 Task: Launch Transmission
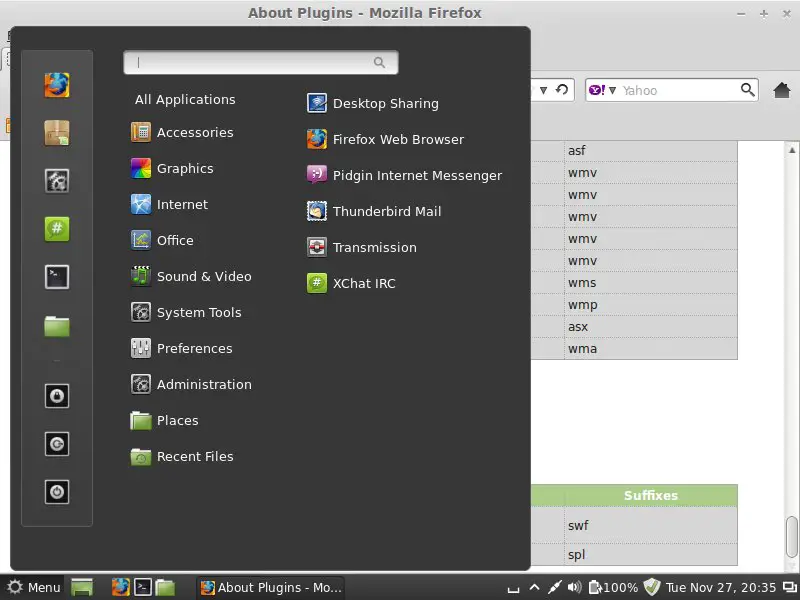point(361,247)
